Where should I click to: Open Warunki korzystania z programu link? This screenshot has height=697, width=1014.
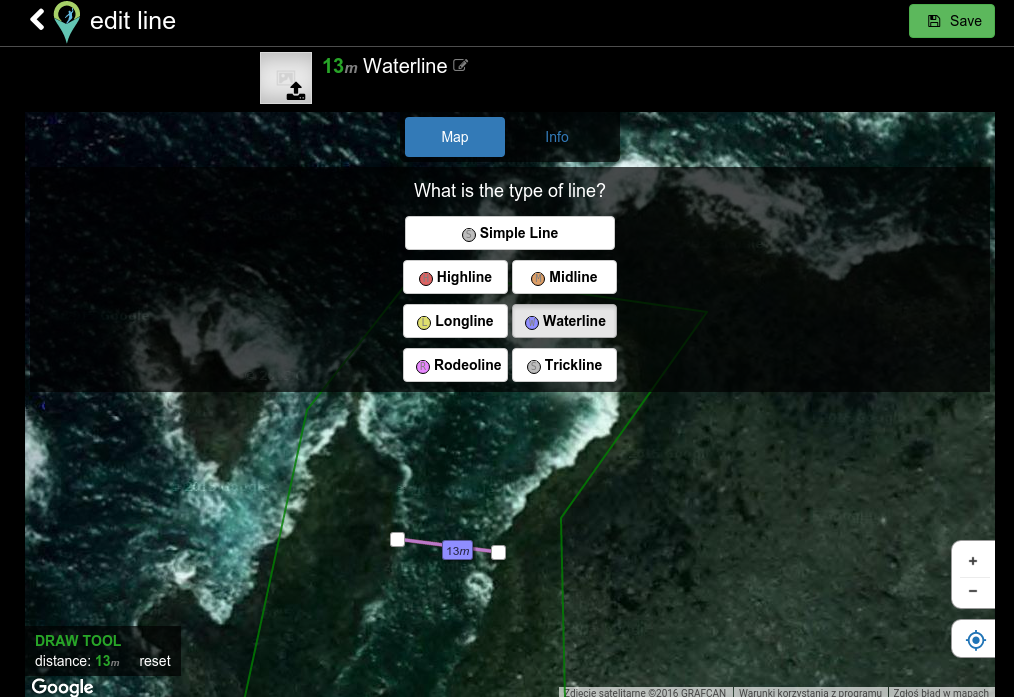tap(810, 692)
